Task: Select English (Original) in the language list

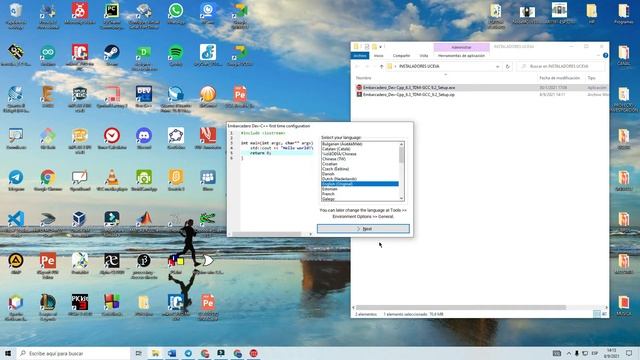Action: click(x=360, y=184)
